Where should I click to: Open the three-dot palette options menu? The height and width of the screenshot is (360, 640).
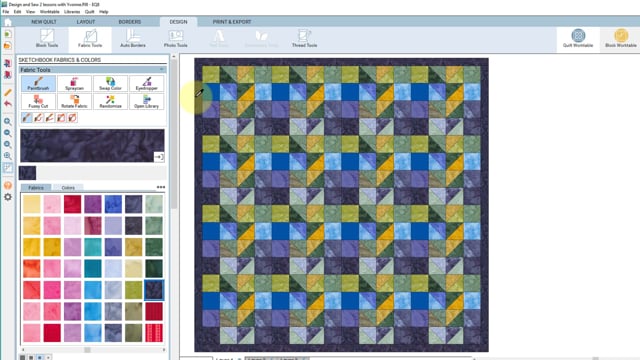pos(161,187)
